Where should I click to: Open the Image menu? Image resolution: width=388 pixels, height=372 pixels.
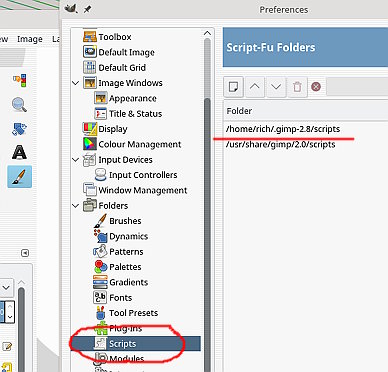click(30, 39)
